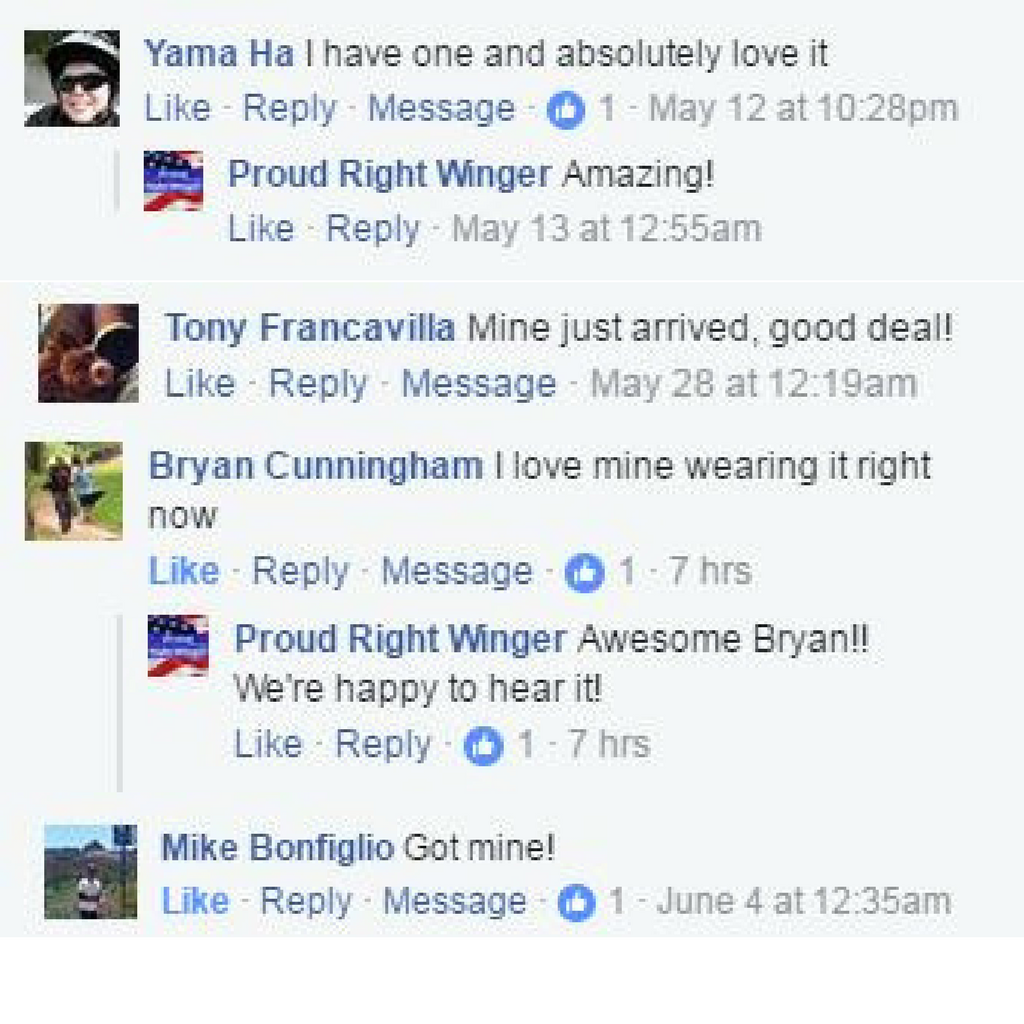The width and height of the screenshot is (1024, 1024).
Task: Reply to the Awesome Bryan comment
Action: point(383,744)
